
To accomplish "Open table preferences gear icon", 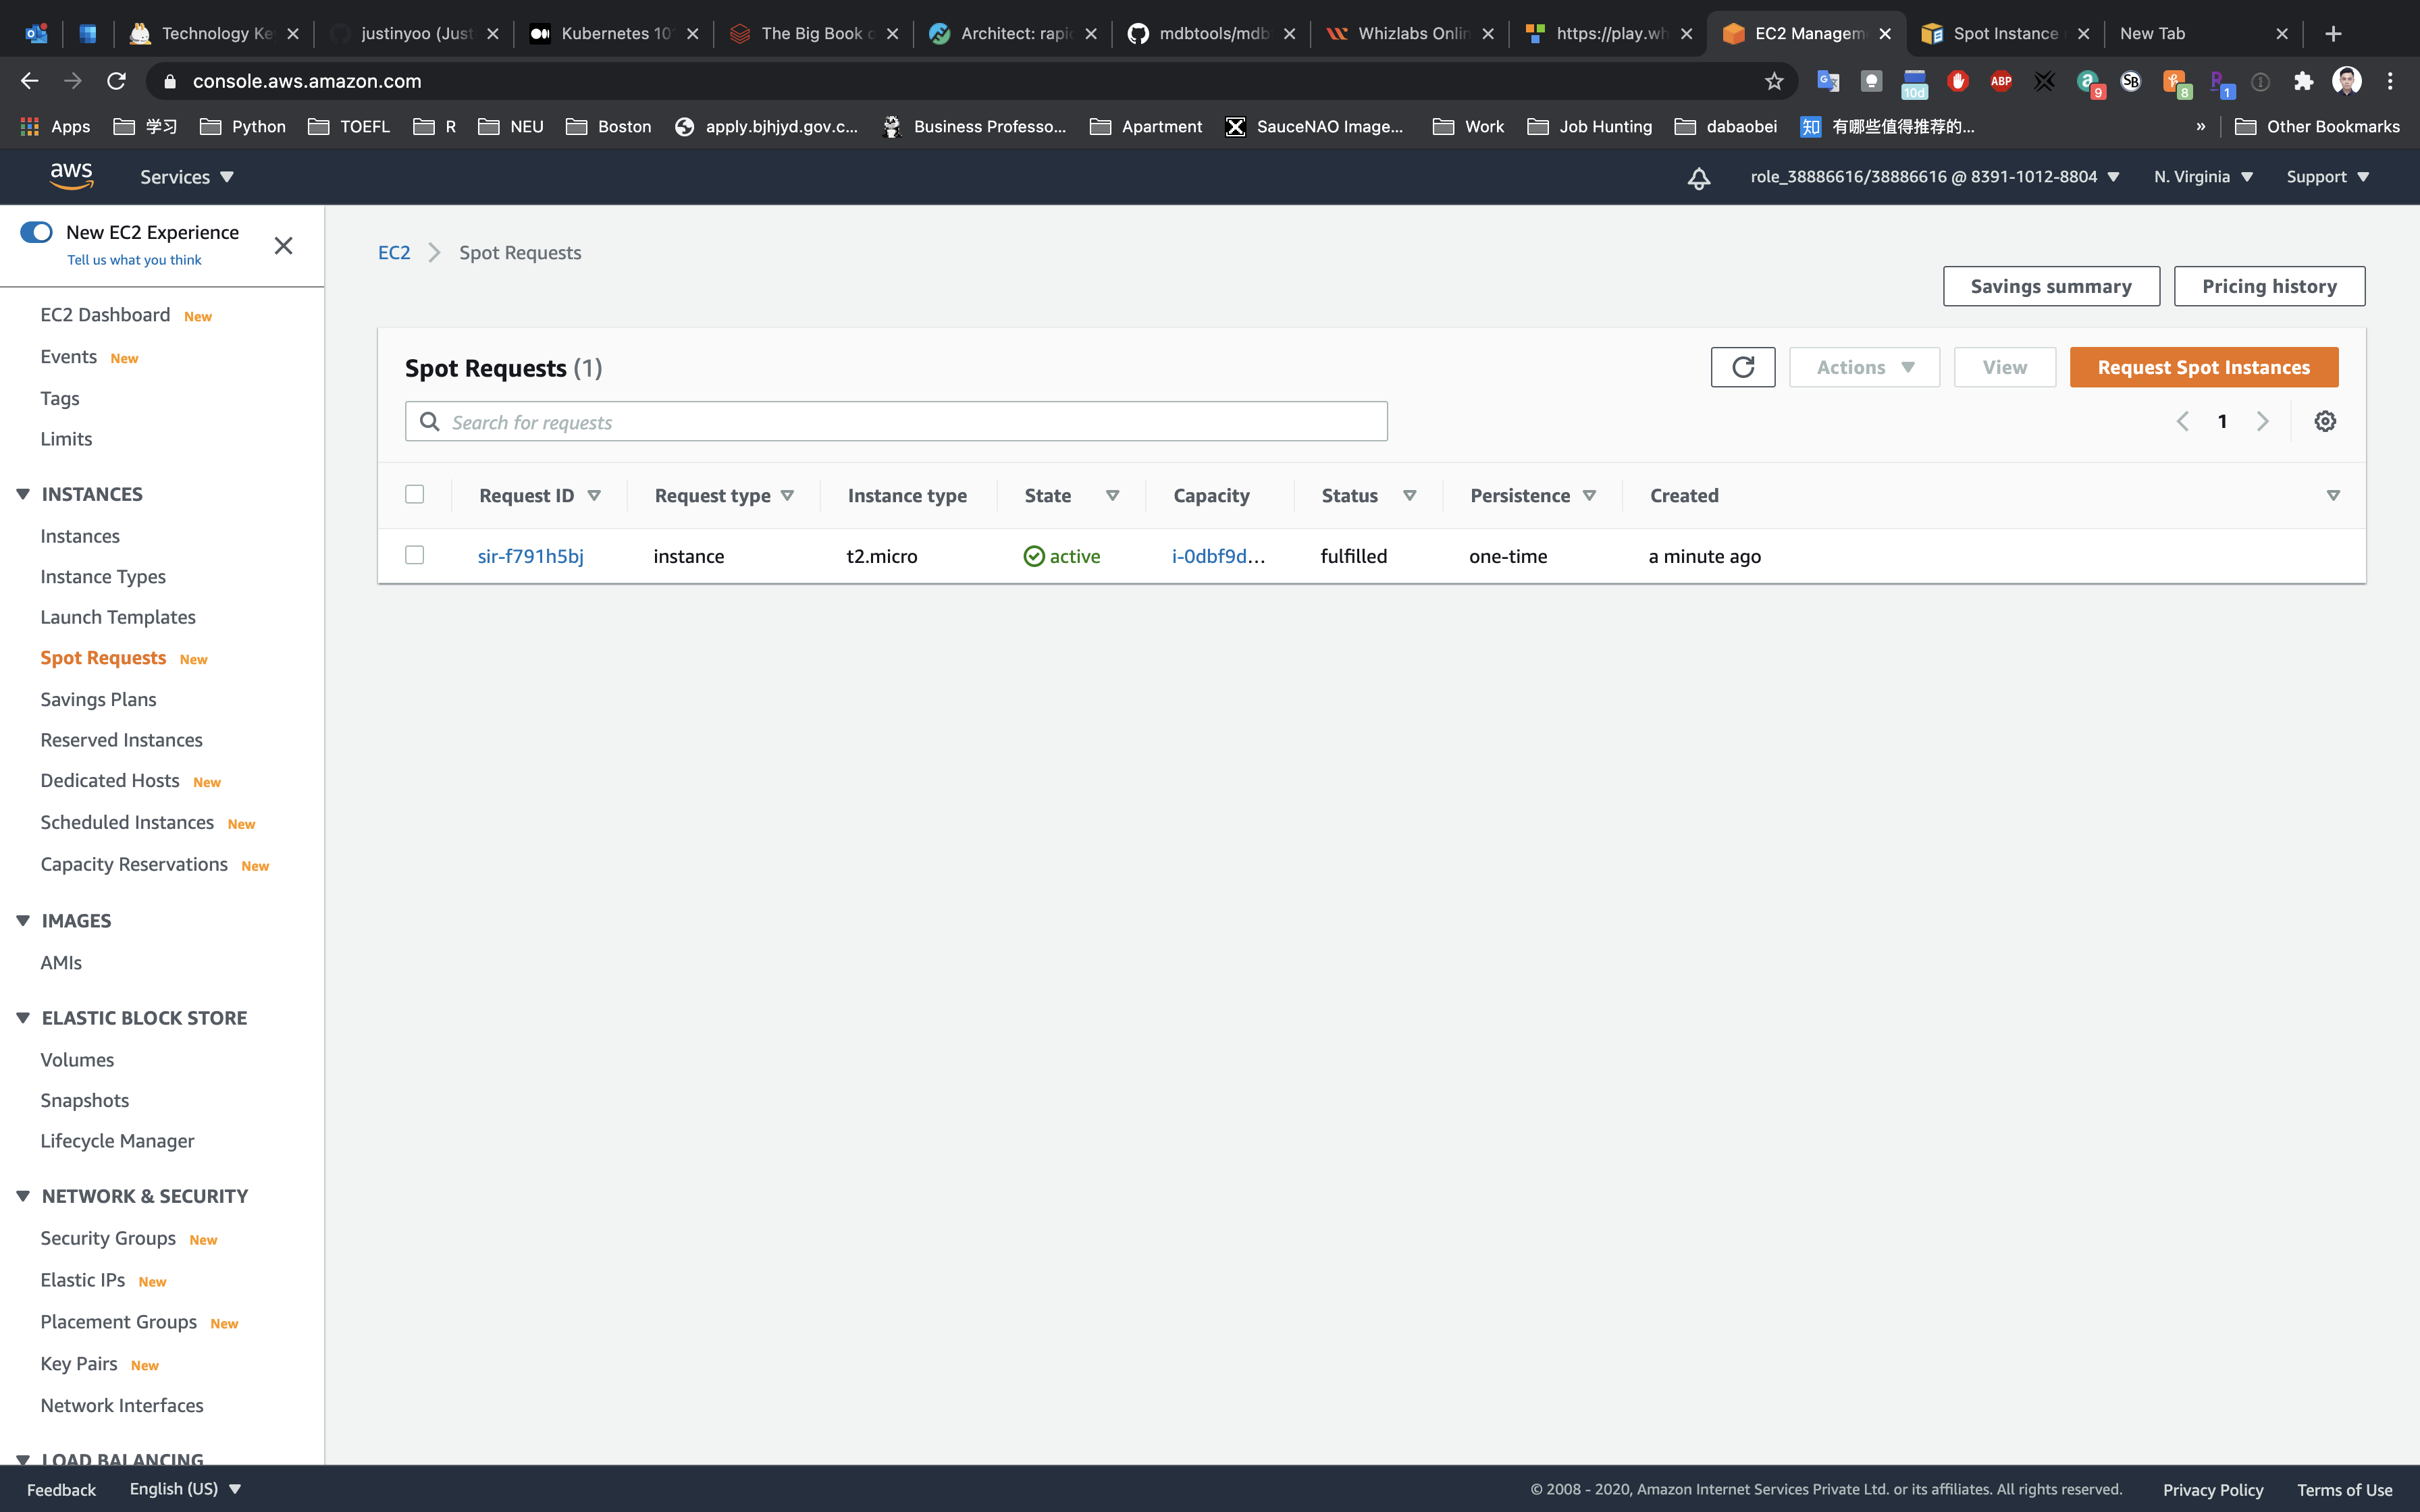I will (2325, 421).
